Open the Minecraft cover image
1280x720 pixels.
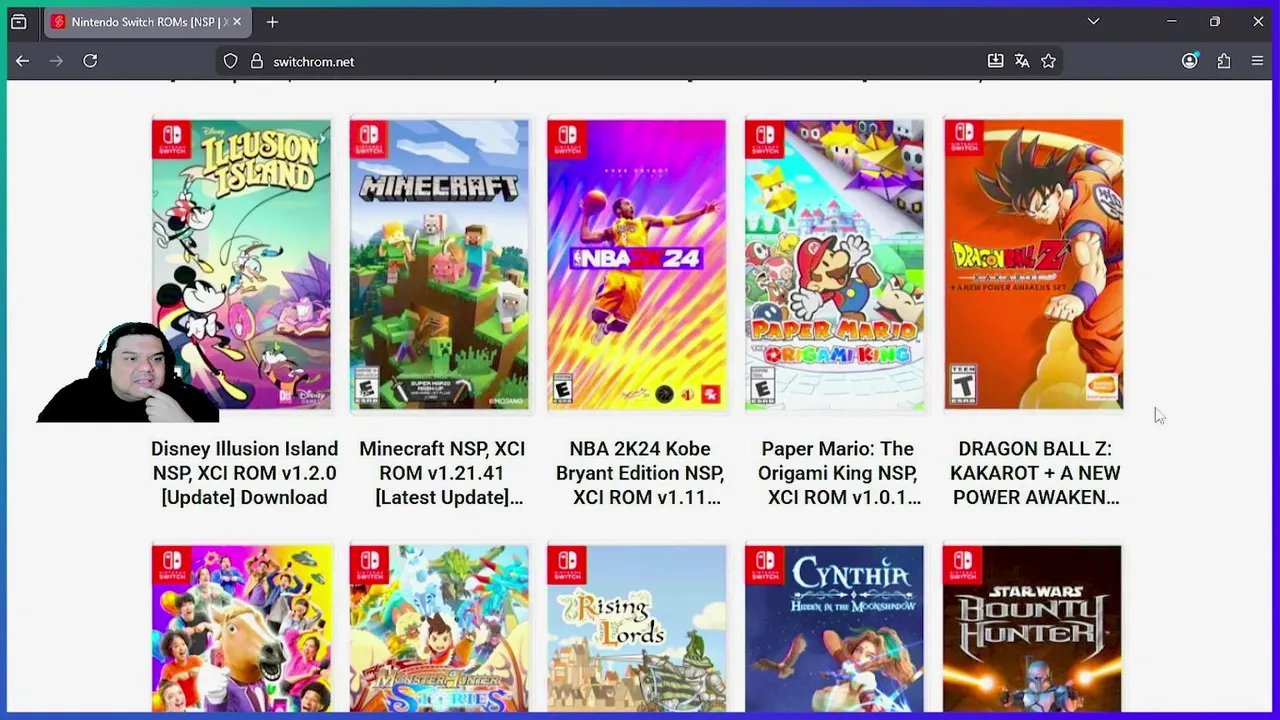[439, 265]
